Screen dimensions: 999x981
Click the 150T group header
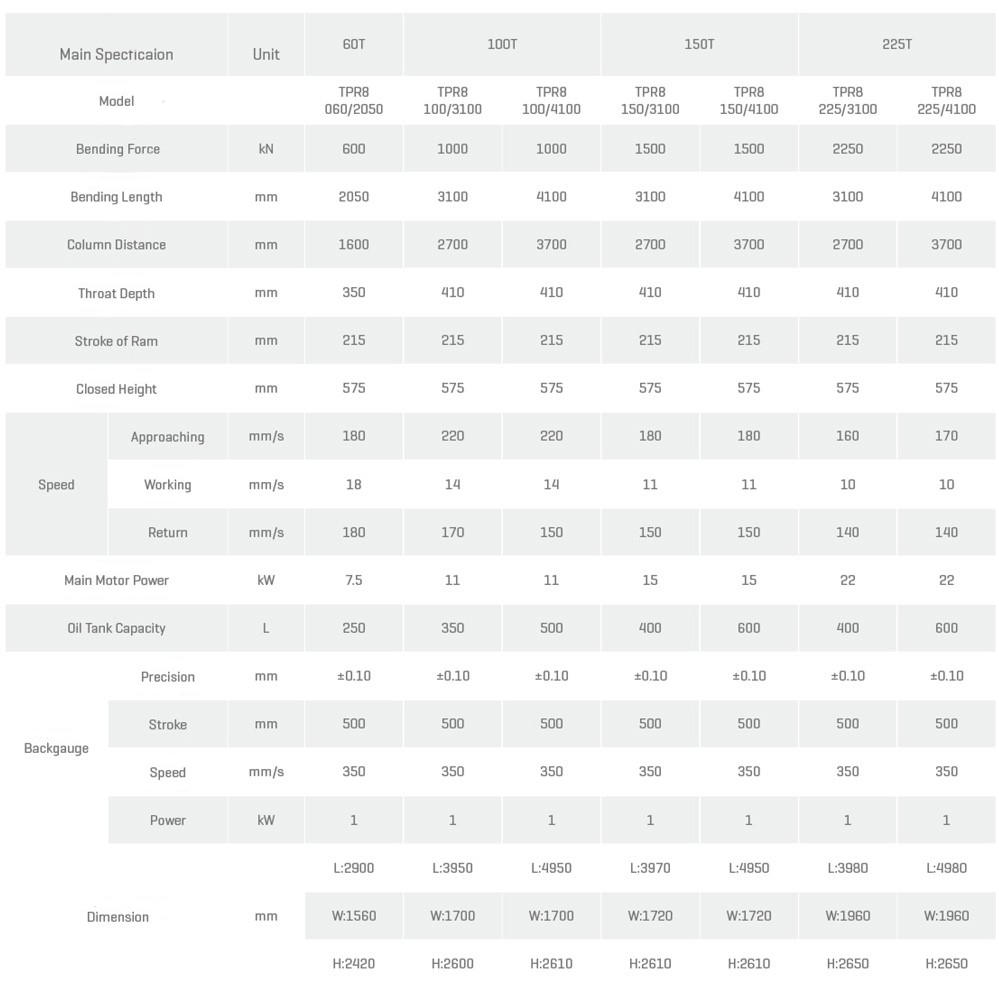pos(699,44)
